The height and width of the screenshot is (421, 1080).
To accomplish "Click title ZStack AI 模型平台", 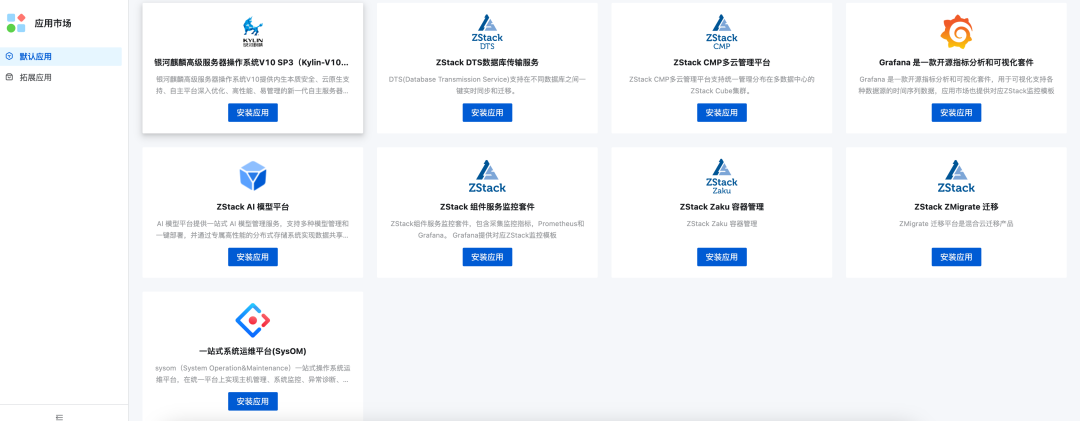I will [253, 207].
